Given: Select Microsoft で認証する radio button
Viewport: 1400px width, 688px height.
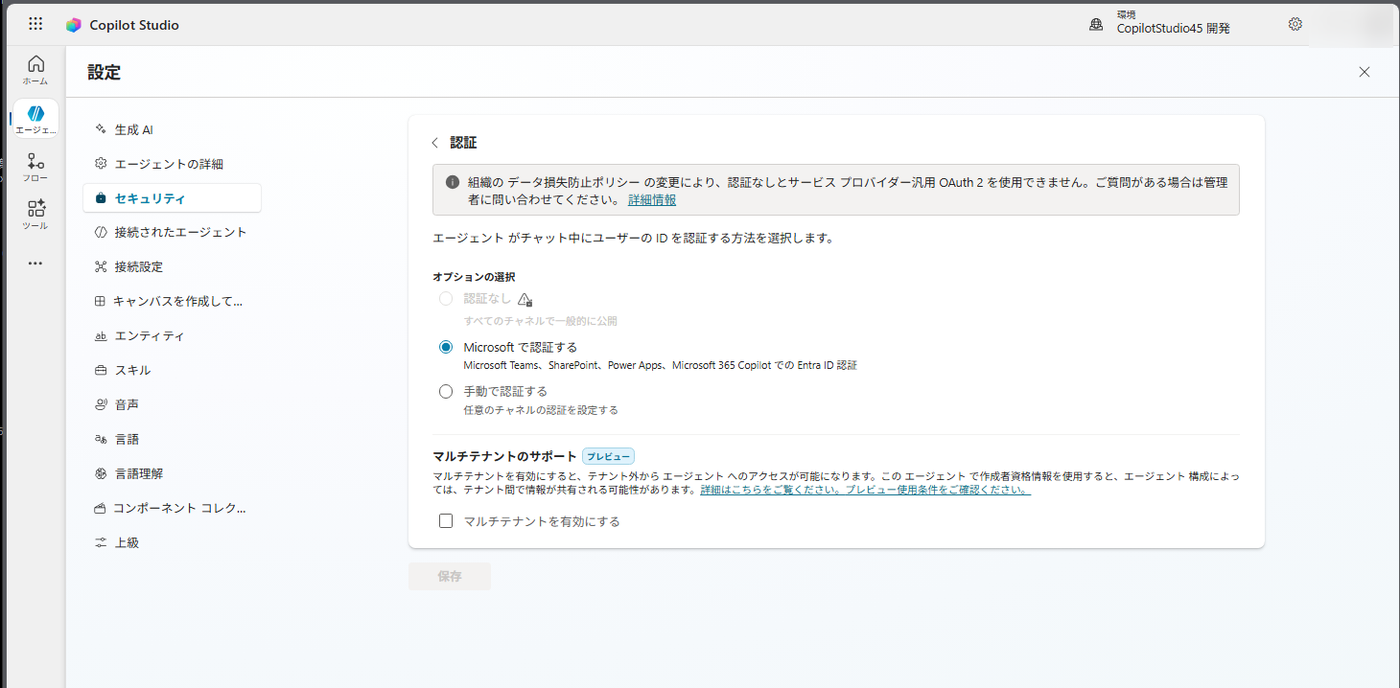Looking at the screenshot, I should click(446, 347).
